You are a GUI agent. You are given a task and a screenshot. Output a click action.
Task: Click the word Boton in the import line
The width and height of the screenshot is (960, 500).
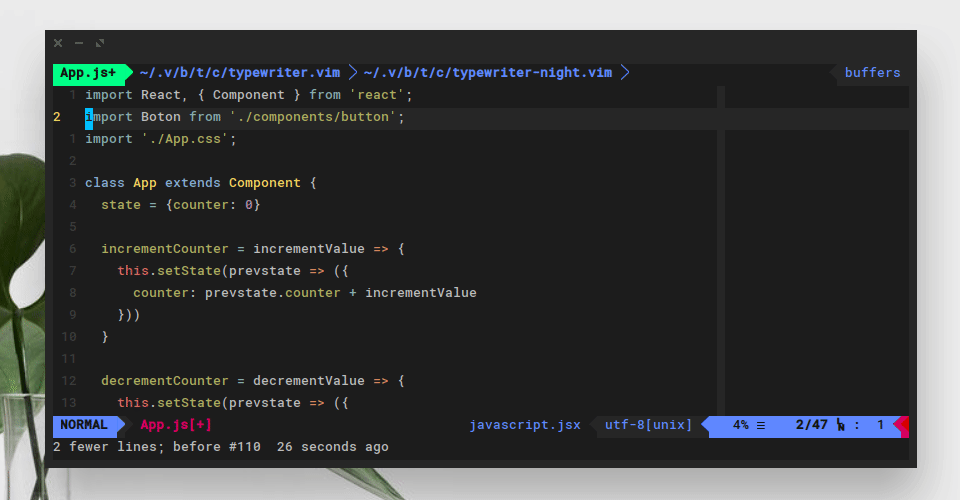tap(160, 117)
